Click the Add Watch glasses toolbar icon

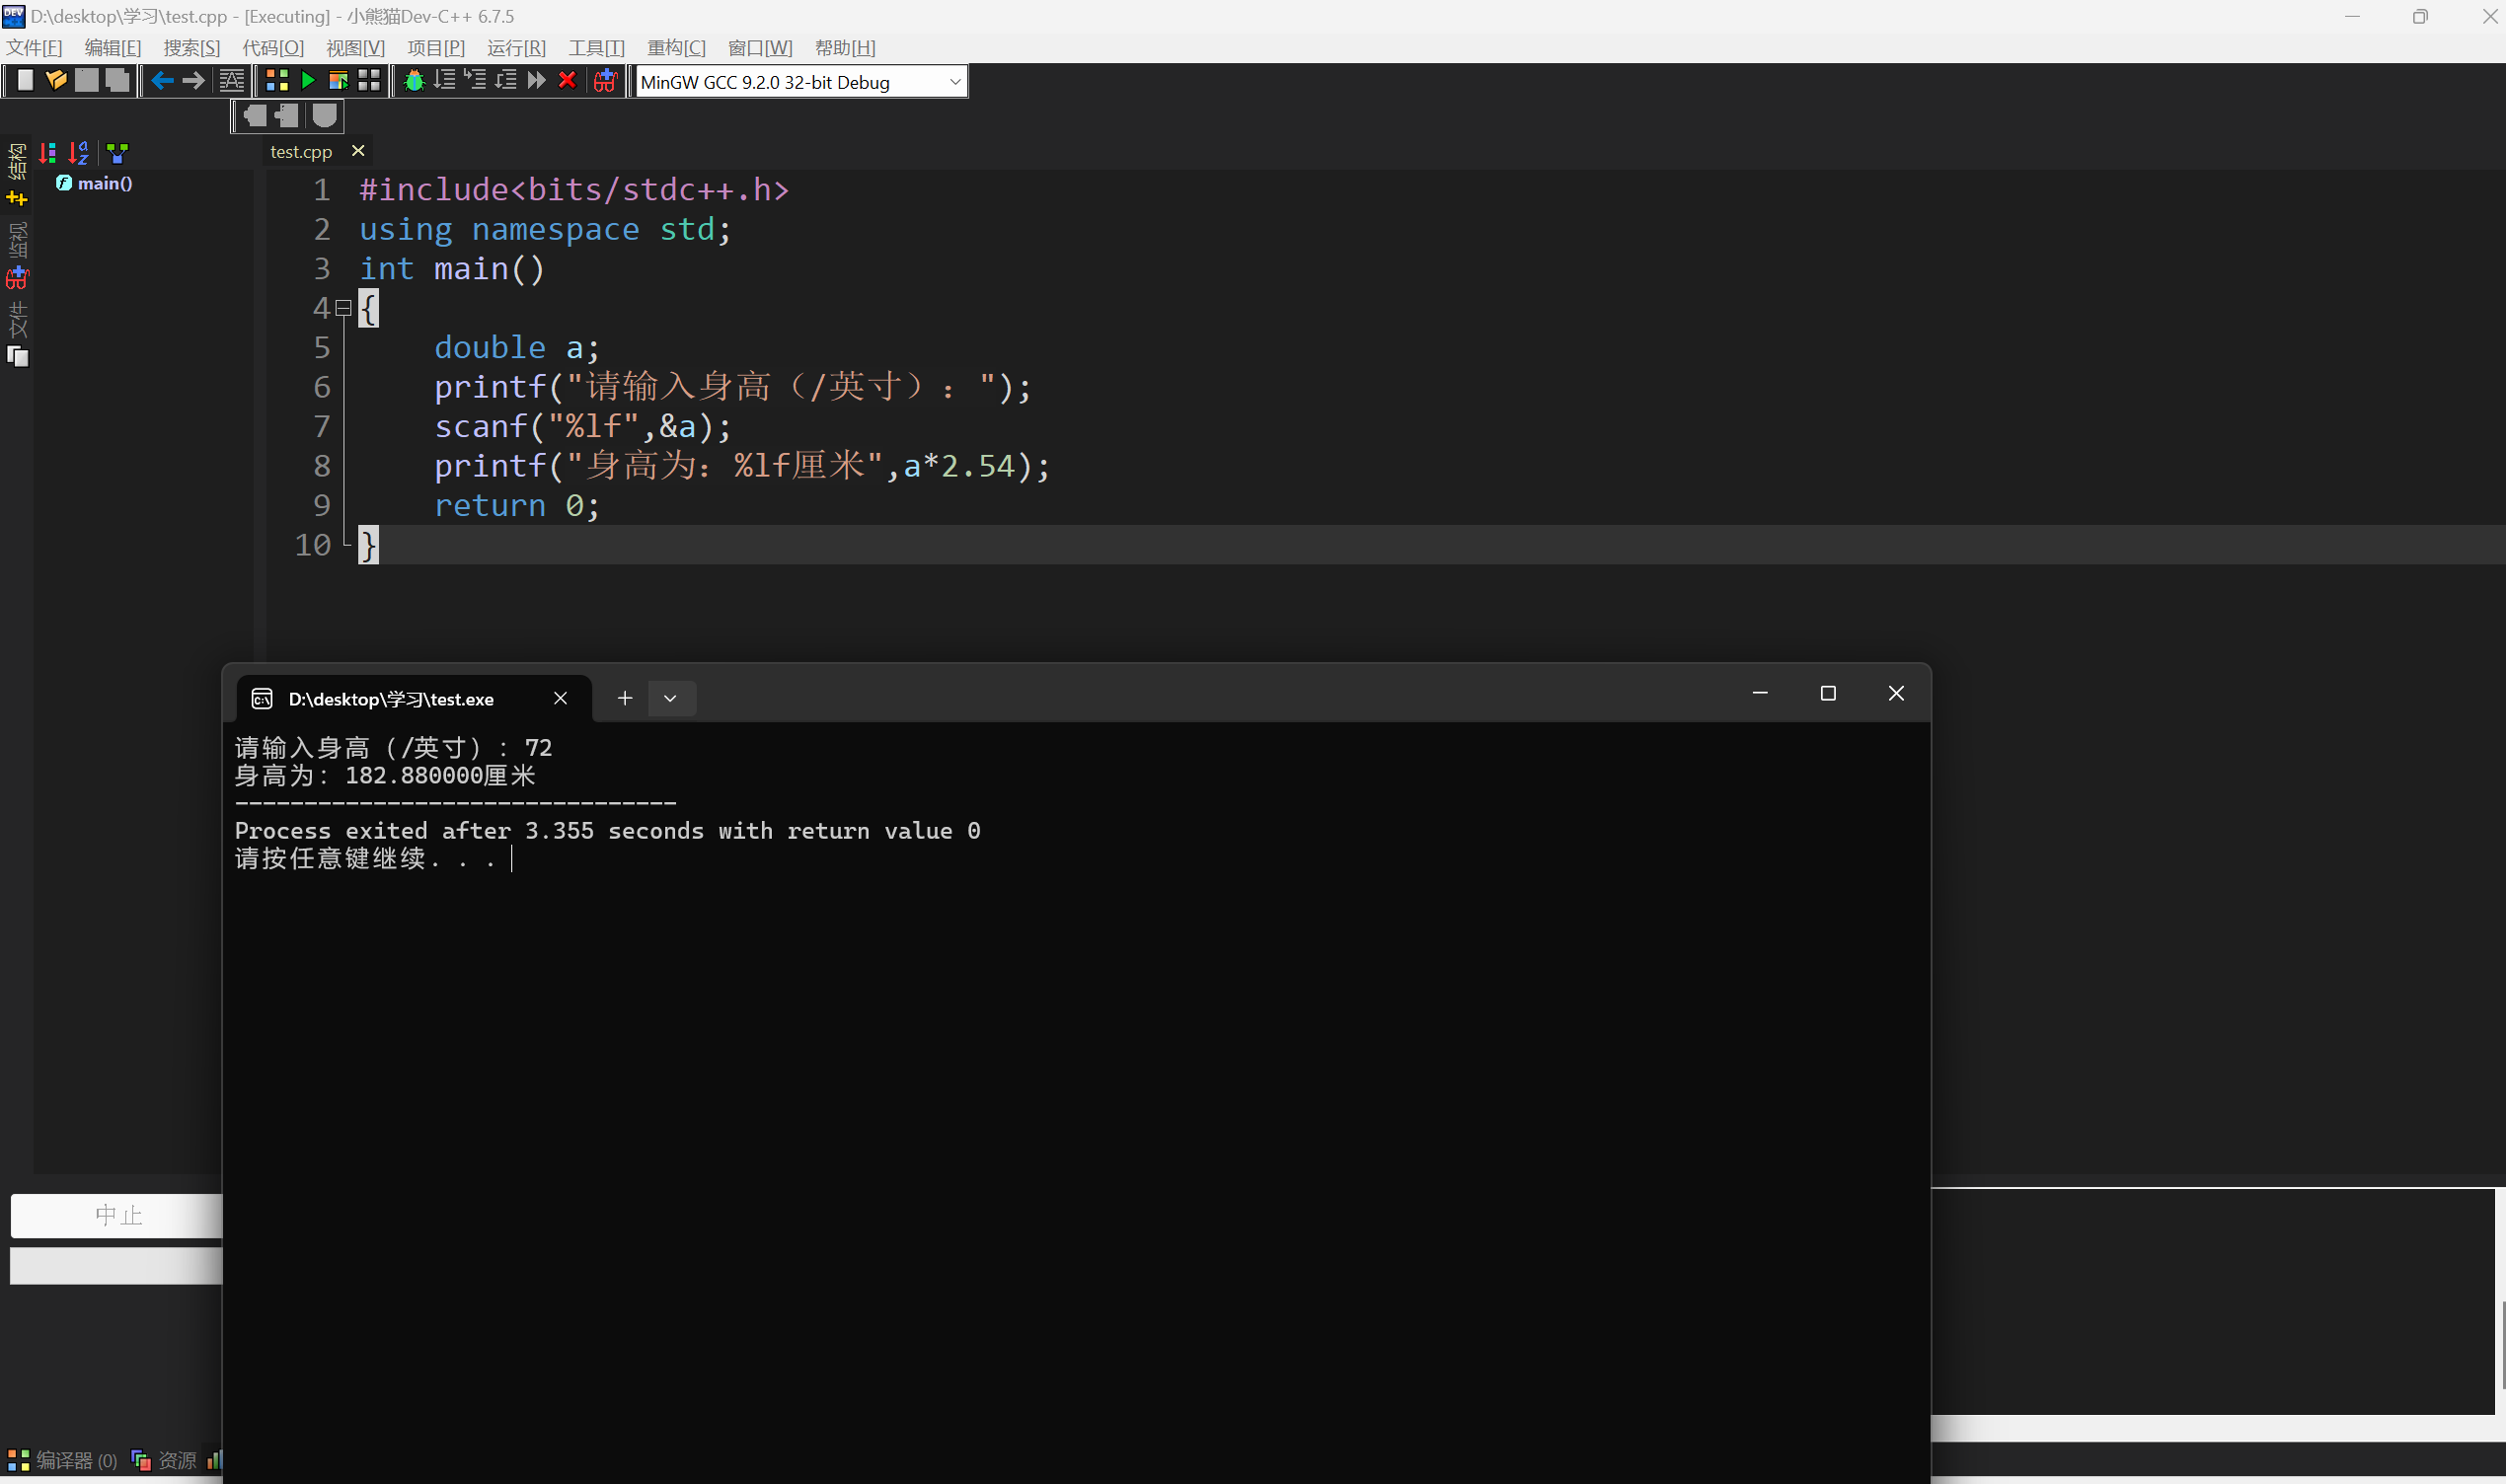(605, 81)
